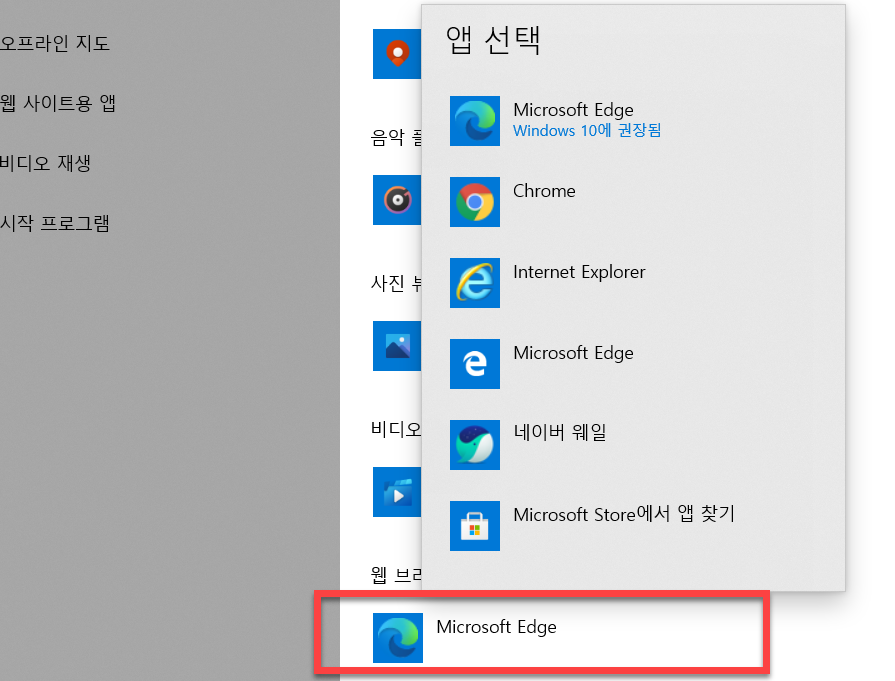Click the maps default app icon
This screenshot has height=681, width=895.
(x=397, y=54)
